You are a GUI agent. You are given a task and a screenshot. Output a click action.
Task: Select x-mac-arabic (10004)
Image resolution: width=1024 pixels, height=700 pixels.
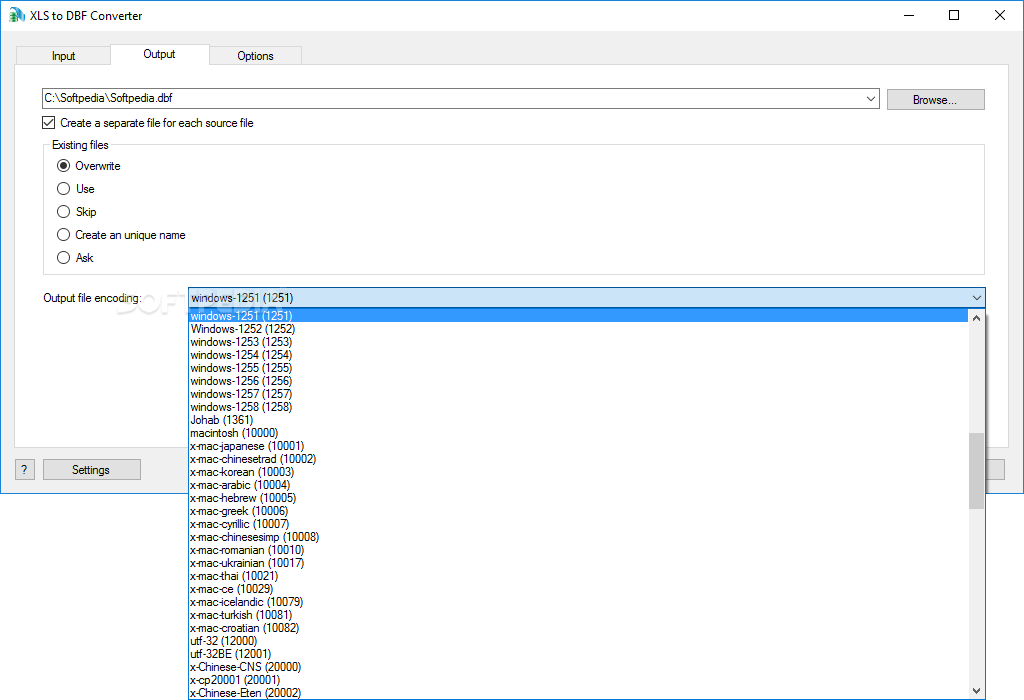[x=578, y=485]
